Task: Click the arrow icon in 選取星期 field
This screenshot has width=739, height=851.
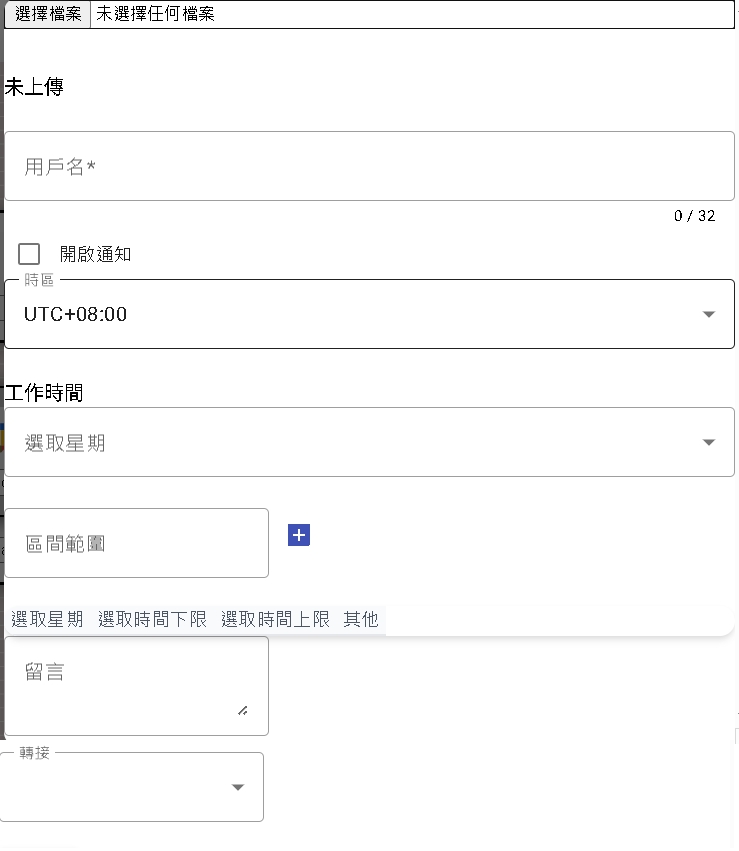Action: 709,442
